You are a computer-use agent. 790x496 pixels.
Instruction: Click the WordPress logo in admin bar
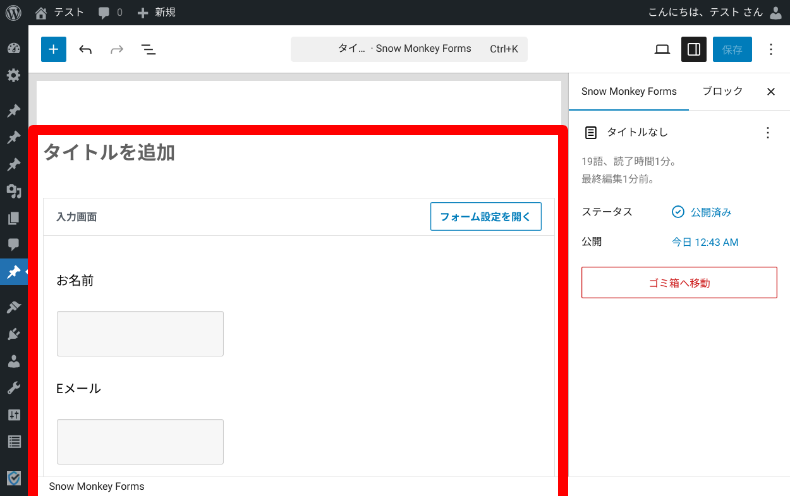click(14, 12)
